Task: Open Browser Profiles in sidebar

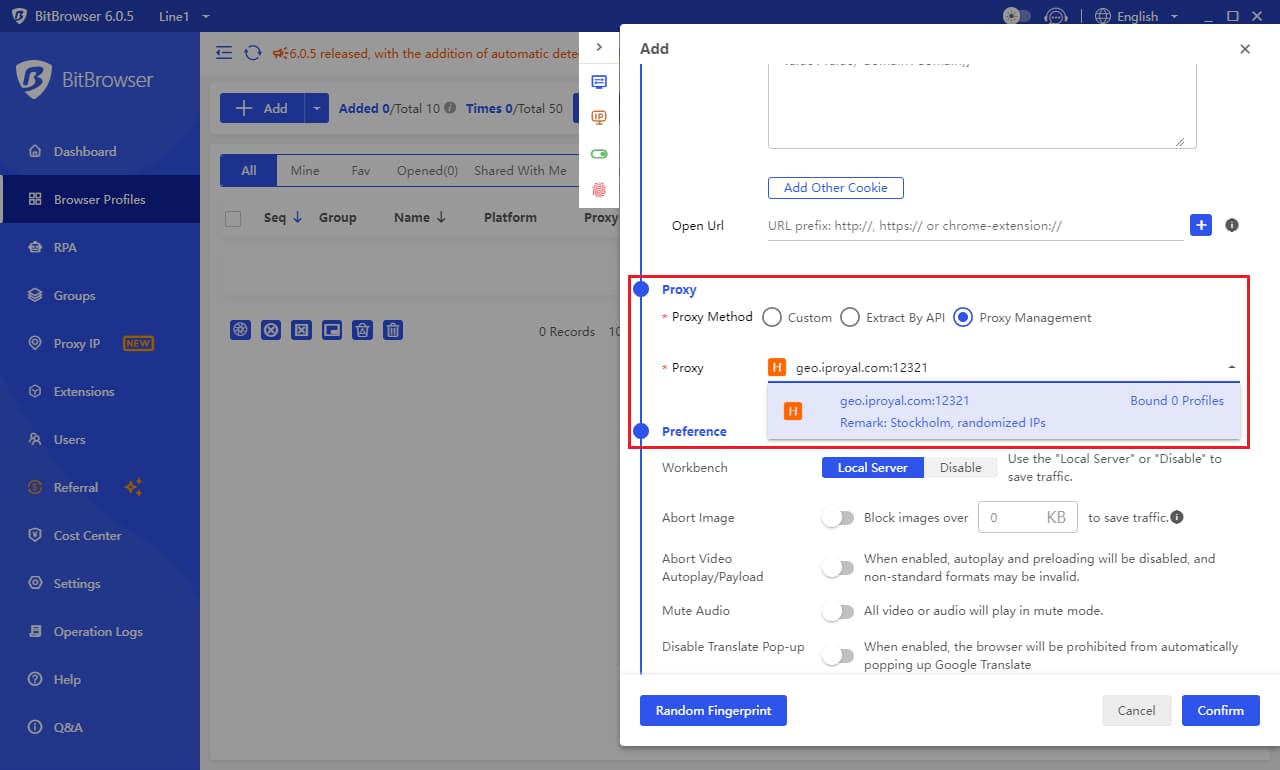Action: [99, 200]
